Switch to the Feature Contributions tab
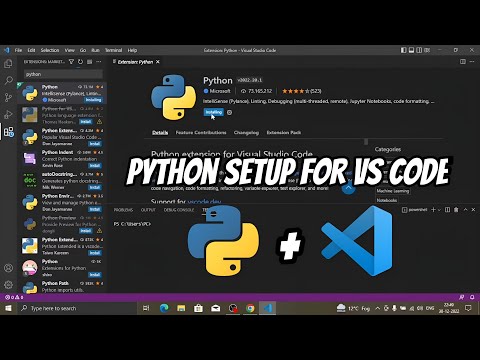The width and height of the screenshot is (480, 360). coord(201,133)
